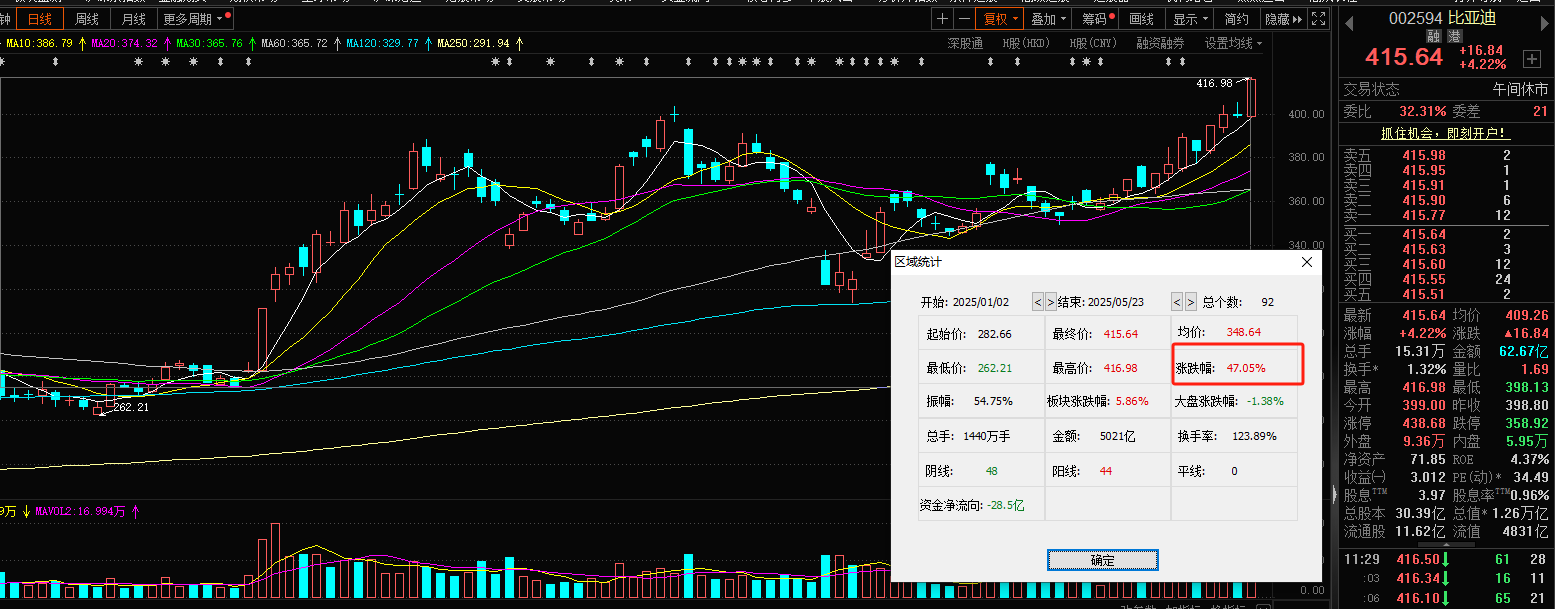
Task: Enter fullscreen chart with the expand icon
Action: click(x=1319, y=19)
